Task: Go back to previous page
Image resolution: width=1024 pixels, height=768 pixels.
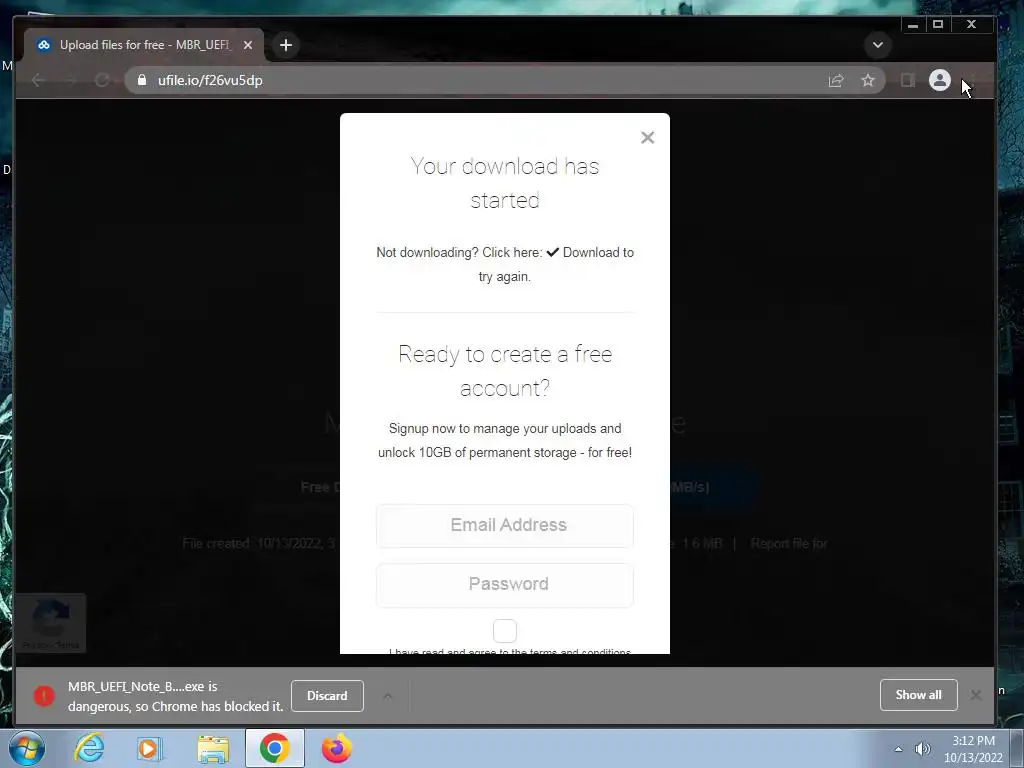Action: point(38,80)
